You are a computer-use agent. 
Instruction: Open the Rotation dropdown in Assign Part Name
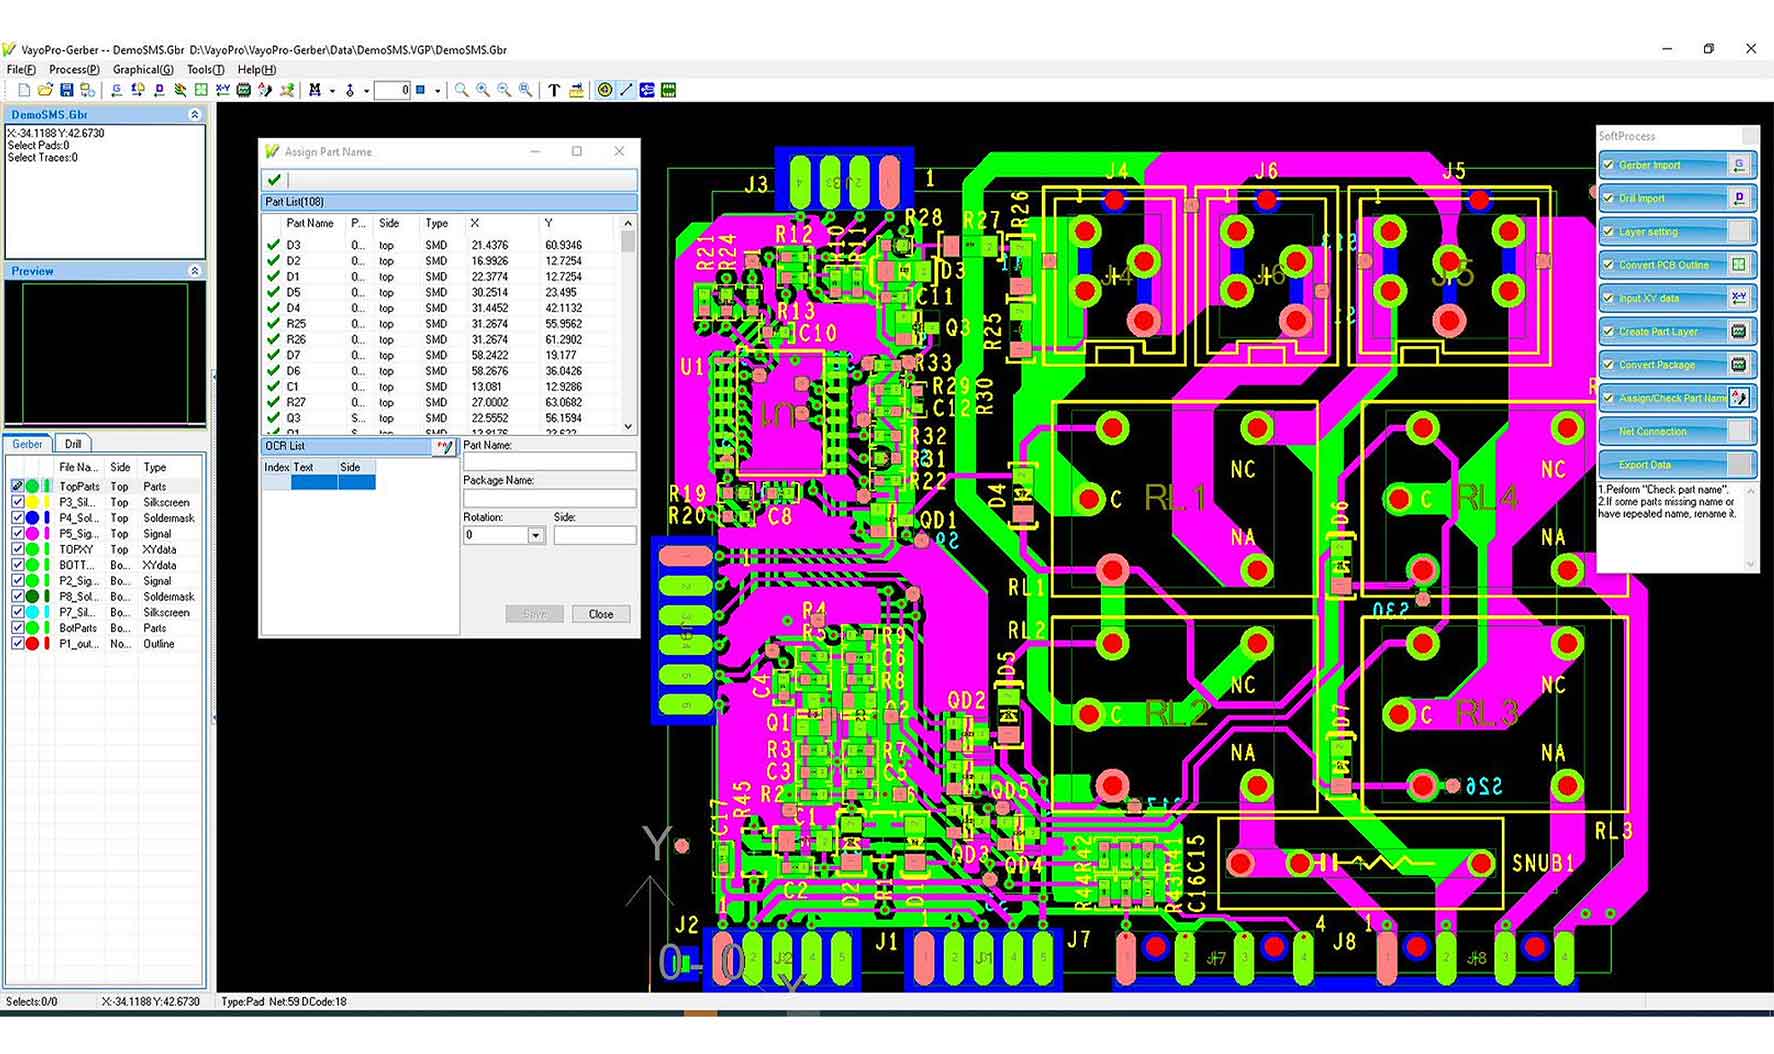point(536,536)
